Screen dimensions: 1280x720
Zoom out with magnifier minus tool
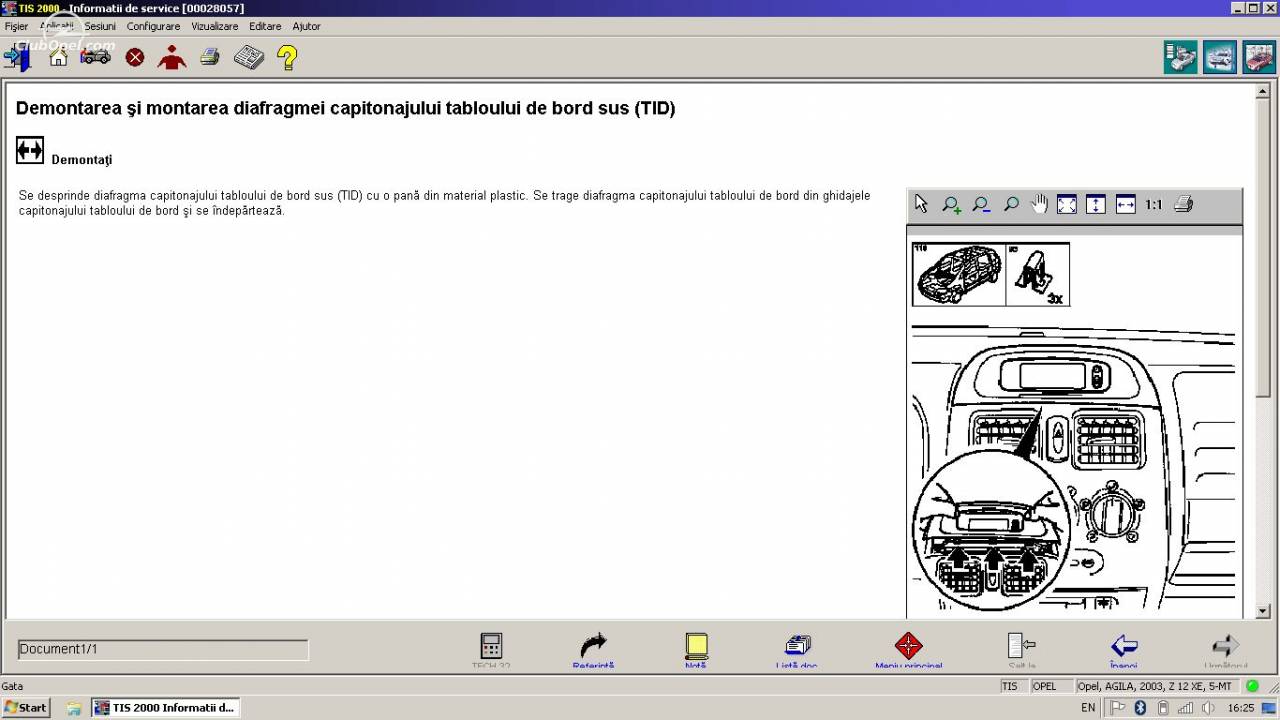[x=981, y=205]
